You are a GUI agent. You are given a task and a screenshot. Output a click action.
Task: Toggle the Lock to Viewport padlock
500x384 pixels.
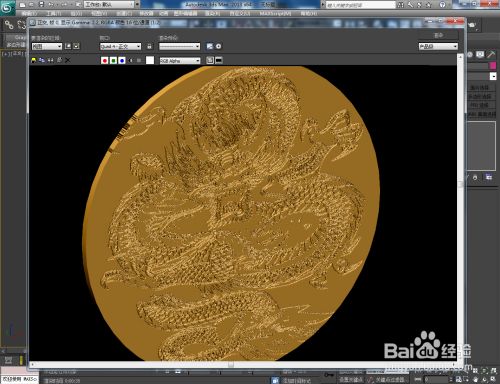click(x=149, y=46)
